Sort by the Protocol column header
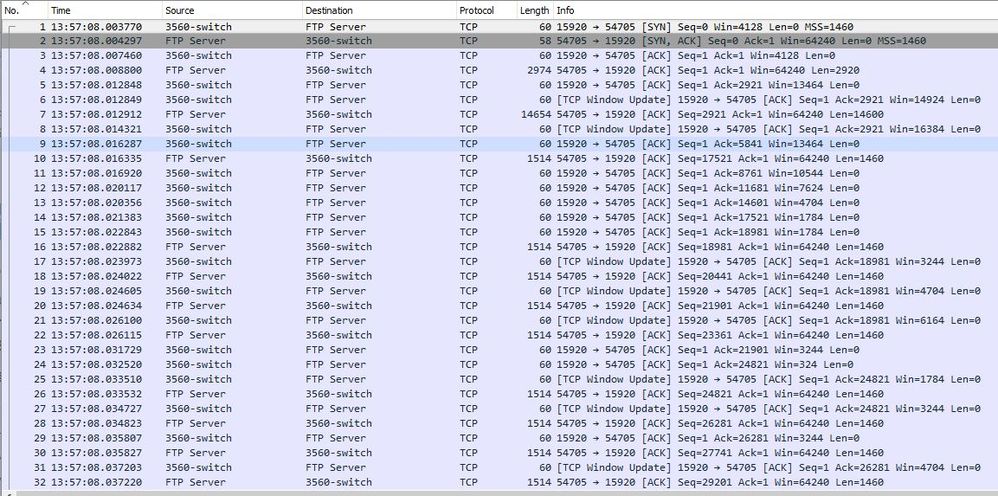This screenshot has width=998, height=496. pyautogui.click(x=486, y=10)
